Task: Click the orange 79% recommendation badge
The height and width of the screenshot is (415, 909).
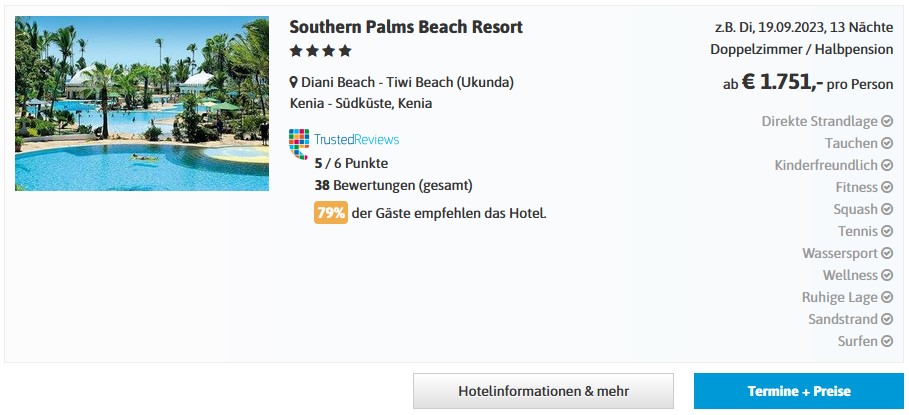Action: (x=331, y=213)
